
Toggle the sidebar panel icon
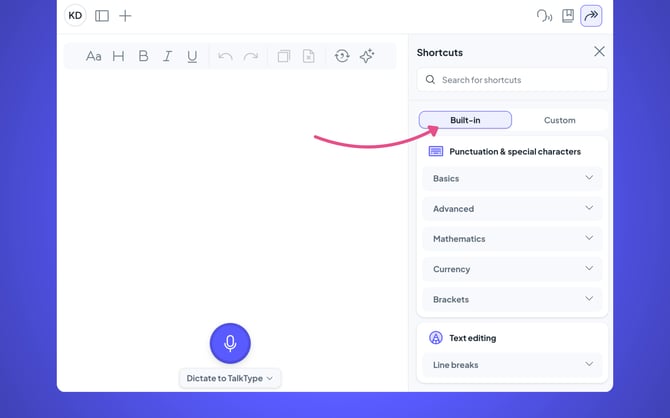coord(102,16)
